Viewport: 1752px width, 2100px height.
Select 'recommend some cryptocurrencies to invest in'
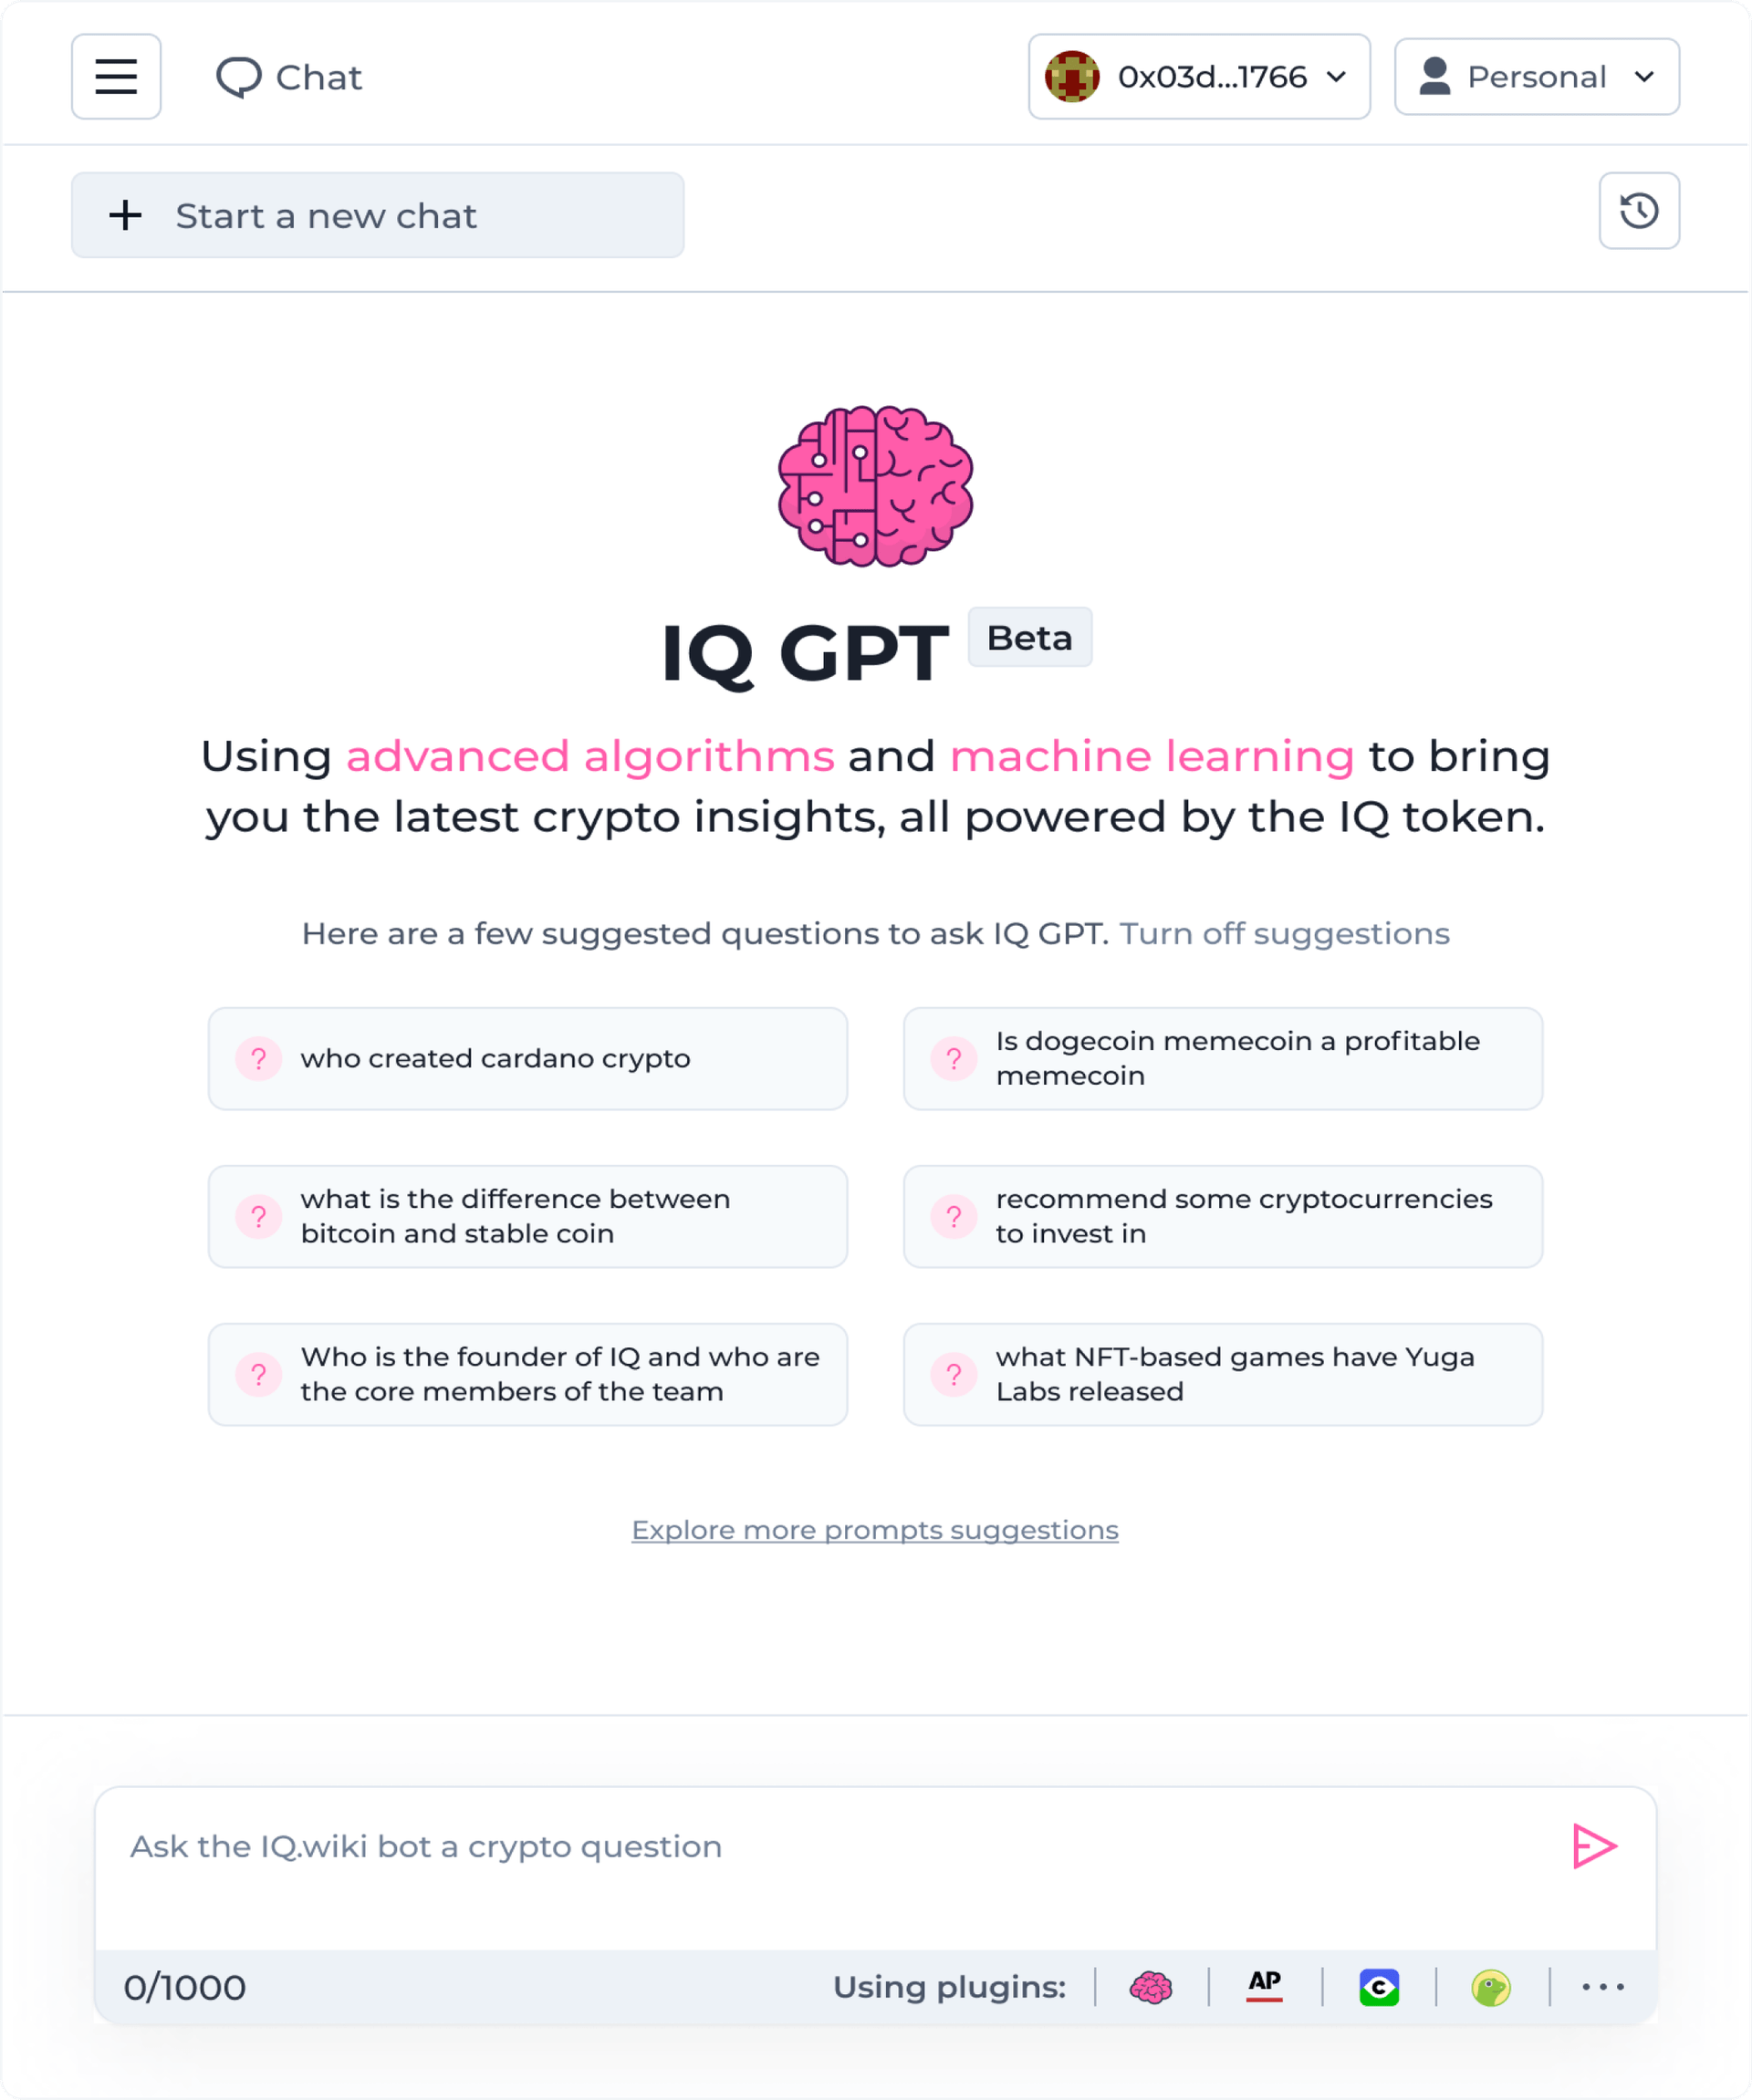point(1224,1214)
